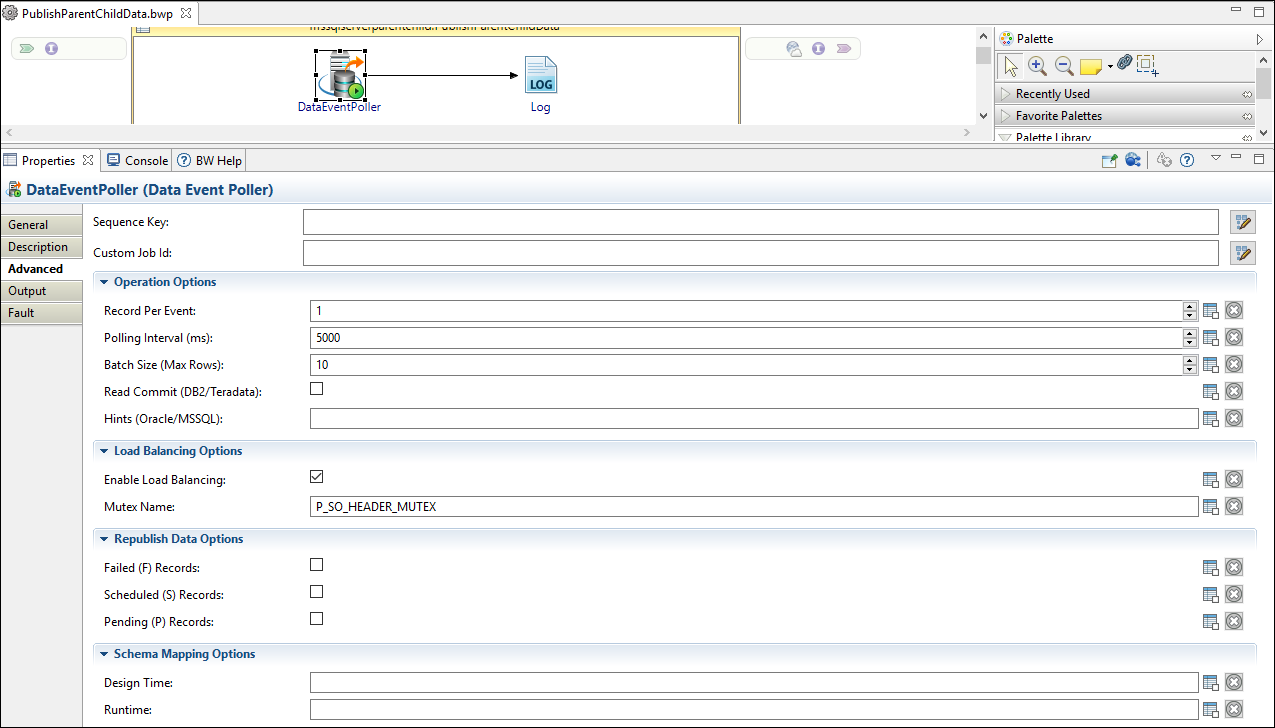The width and height of the screenshot is (1275, 728).
Task: Click the canvas horizontal scrollbar right arrow
Action: click(966, 132)
